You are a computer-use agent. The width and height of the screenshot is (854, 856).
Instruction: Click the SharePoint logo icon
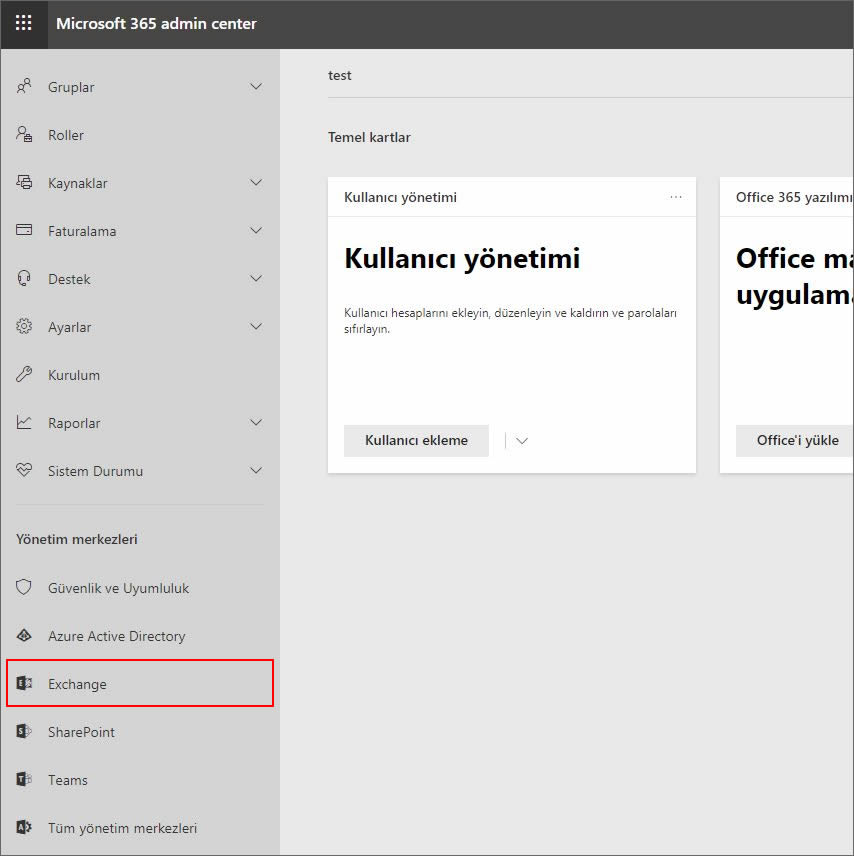24,731
